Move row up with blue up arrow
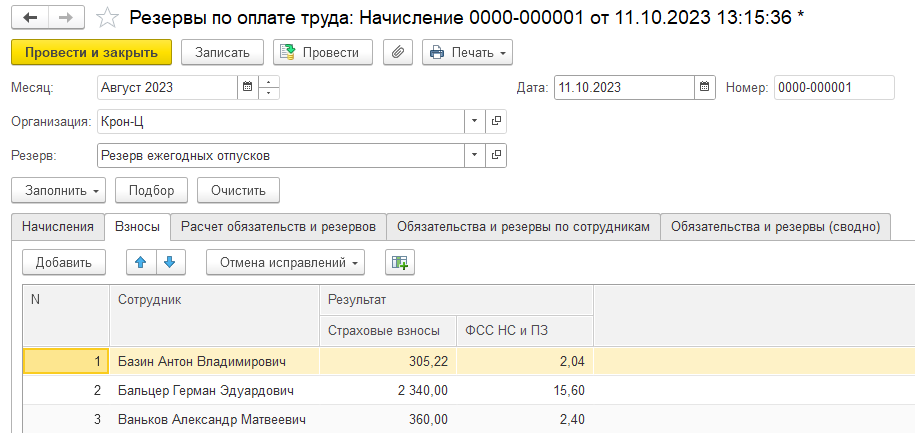The height and width of the screenshot is (433, 915). [141, 262]
